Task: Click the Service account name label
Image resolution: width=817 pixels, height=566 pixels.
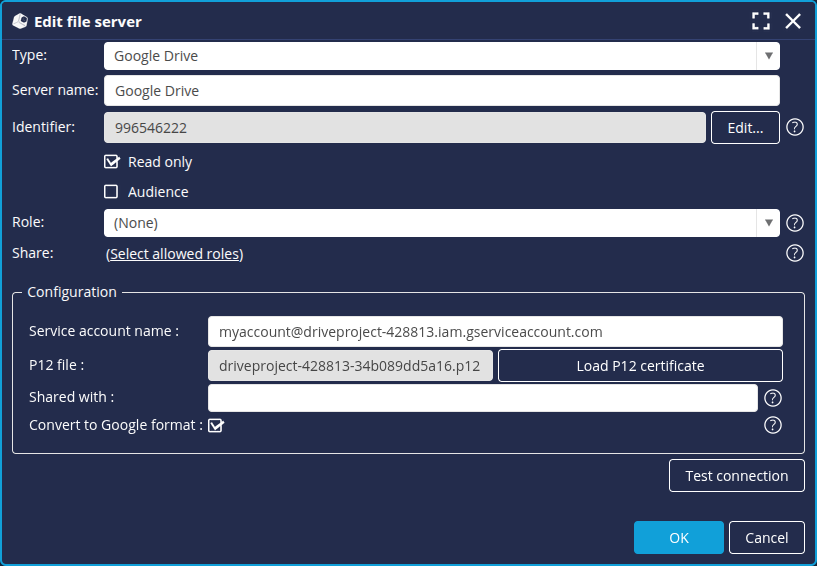Action: (x=104, y=331)
